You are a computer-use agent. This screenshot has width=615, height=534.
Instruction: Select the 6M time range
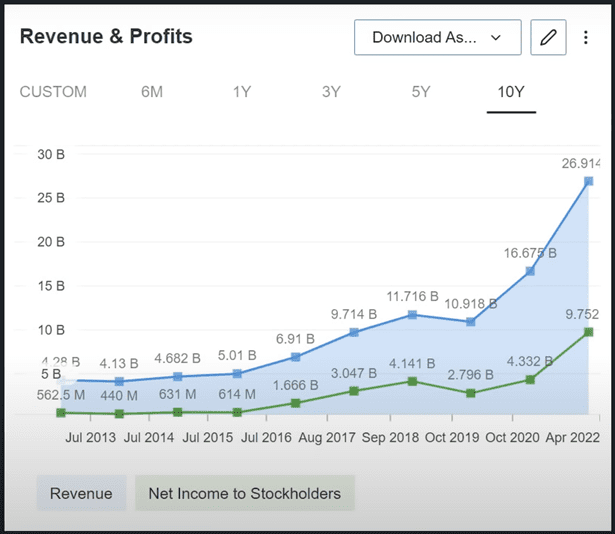[152, 92]
